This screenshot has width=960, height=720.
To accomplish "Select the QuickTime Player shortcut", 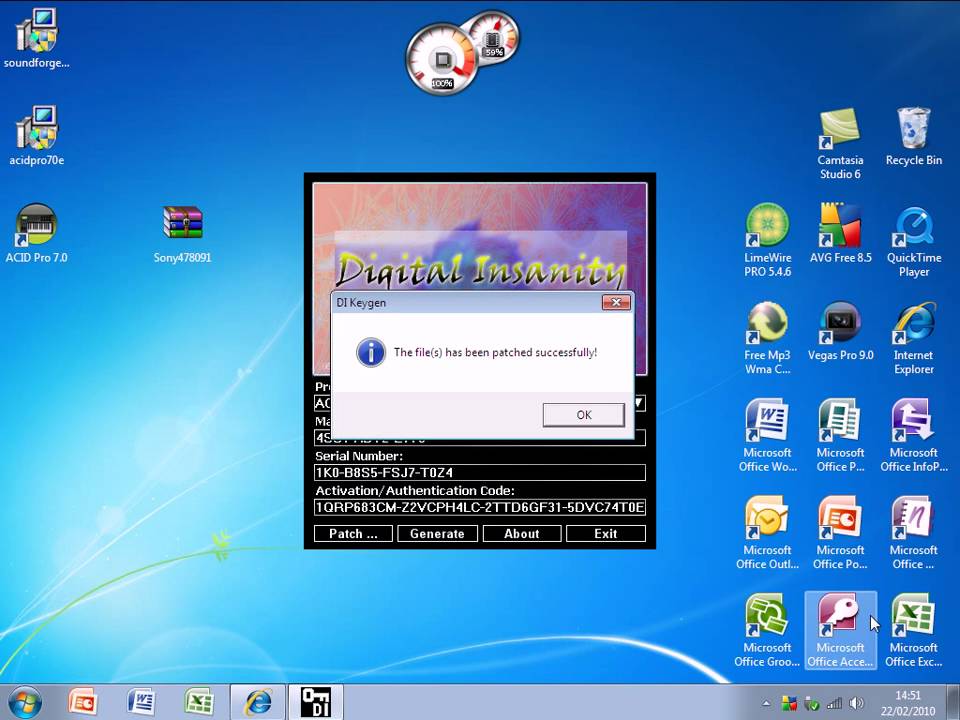I will coord(913,241).
